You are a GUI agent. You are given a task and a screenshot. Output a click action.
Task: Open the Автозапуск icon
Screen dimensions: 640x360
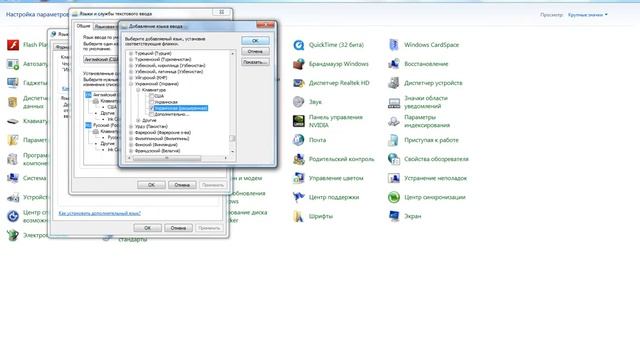(13, 64)
